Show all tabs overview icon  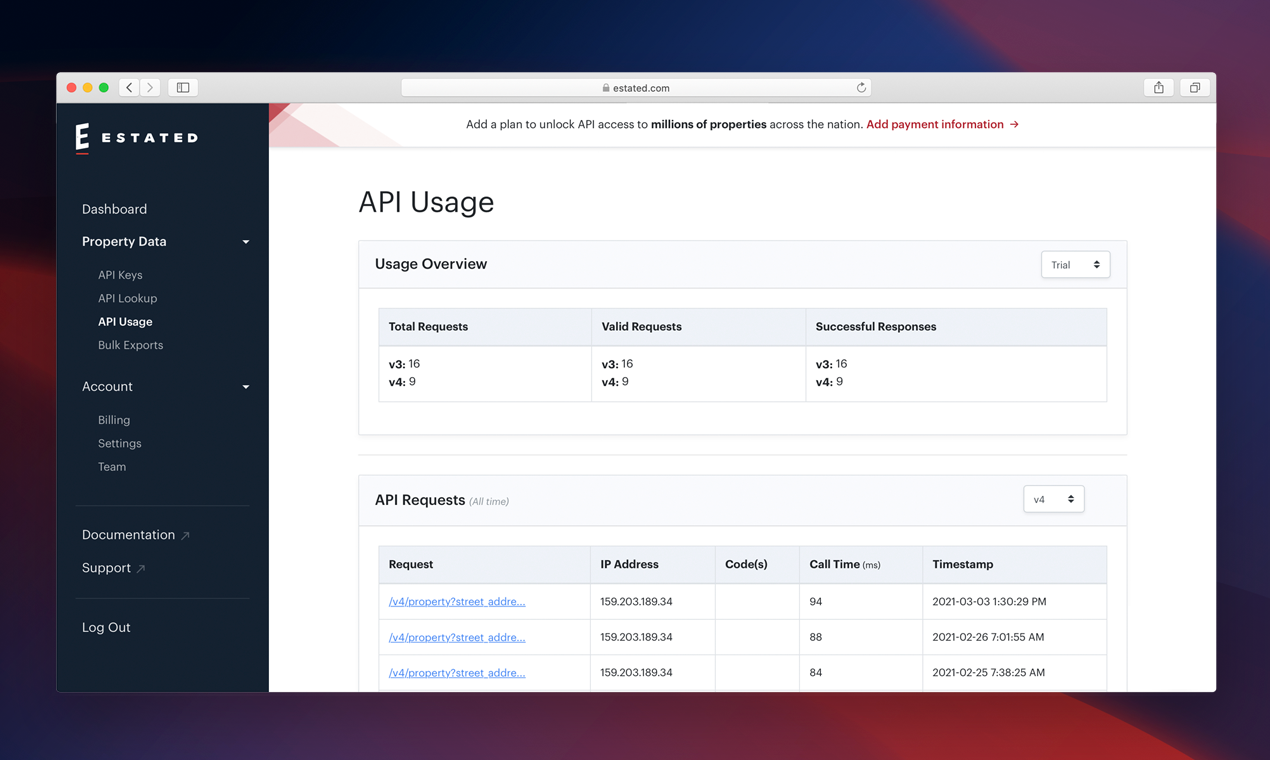point(1194,88)
